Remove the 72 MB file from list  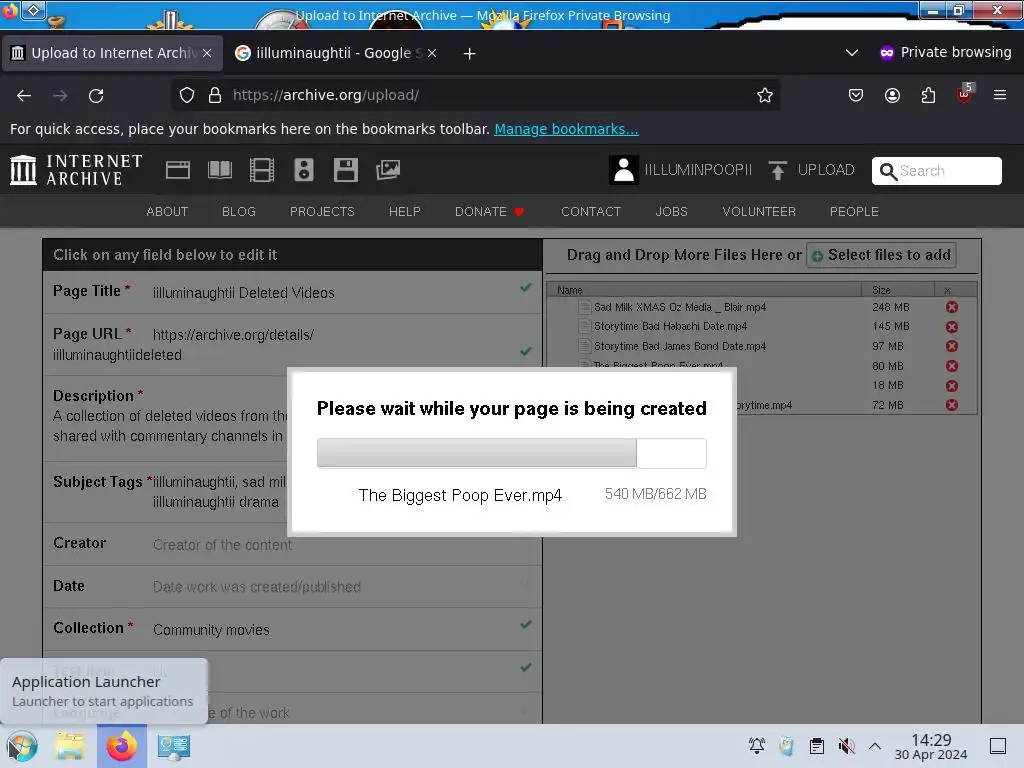coord(952,405)
